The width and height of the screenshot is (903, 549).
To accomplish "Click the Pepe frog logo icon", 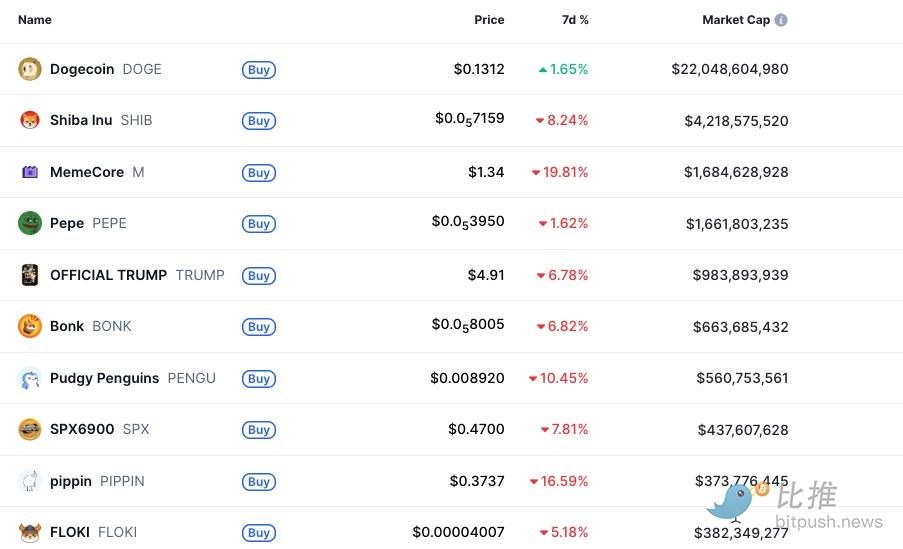I will pyautogui.click(x=30, y=223).
